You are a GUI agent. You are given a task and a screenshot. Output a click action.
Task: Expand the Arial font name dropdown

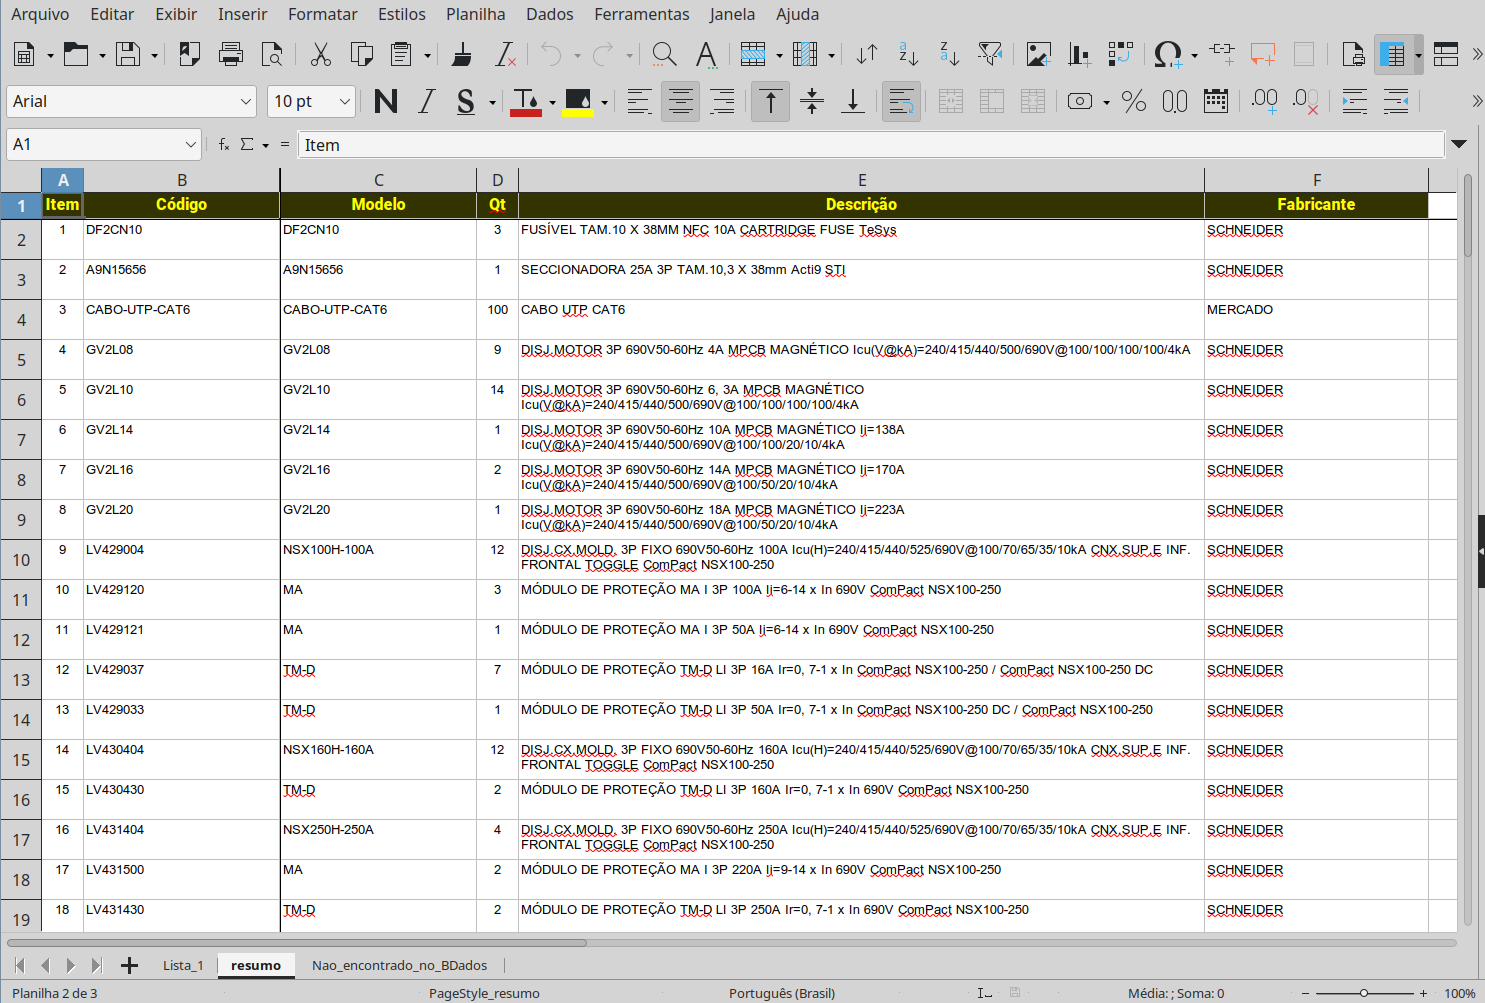(x=246, y=101)
